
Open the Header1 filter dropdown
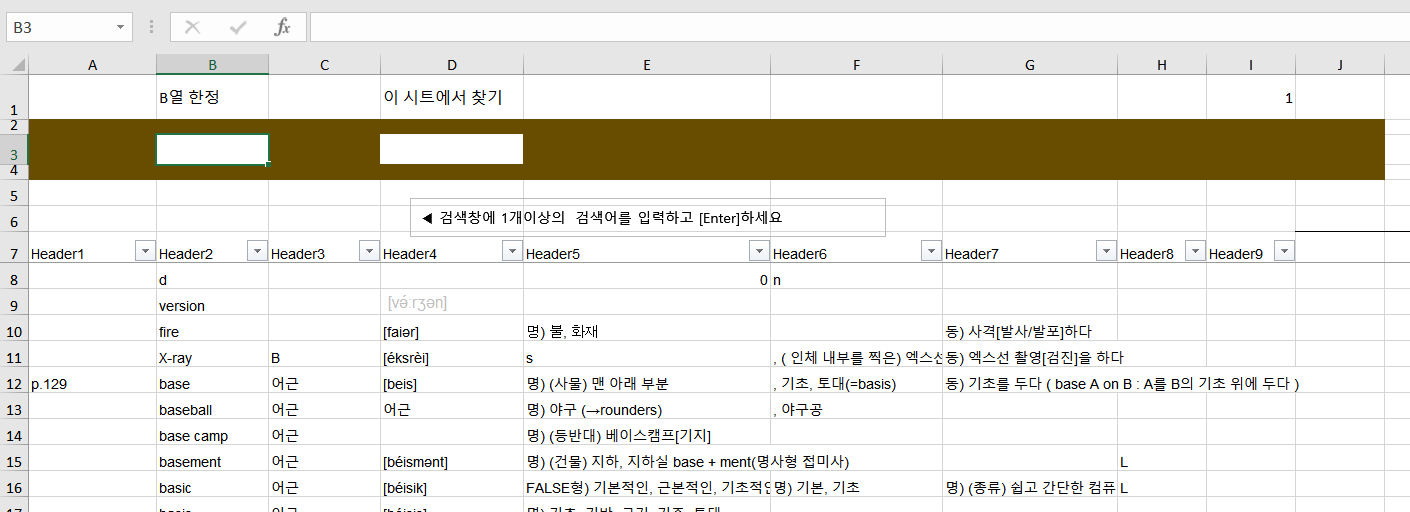[145, 251]
